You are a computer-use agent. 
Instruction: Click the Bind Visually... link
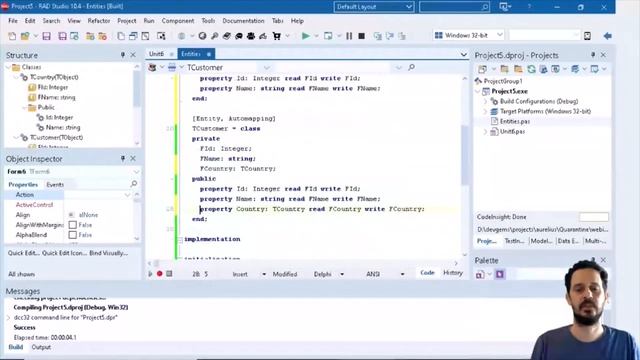click(109, 253)
